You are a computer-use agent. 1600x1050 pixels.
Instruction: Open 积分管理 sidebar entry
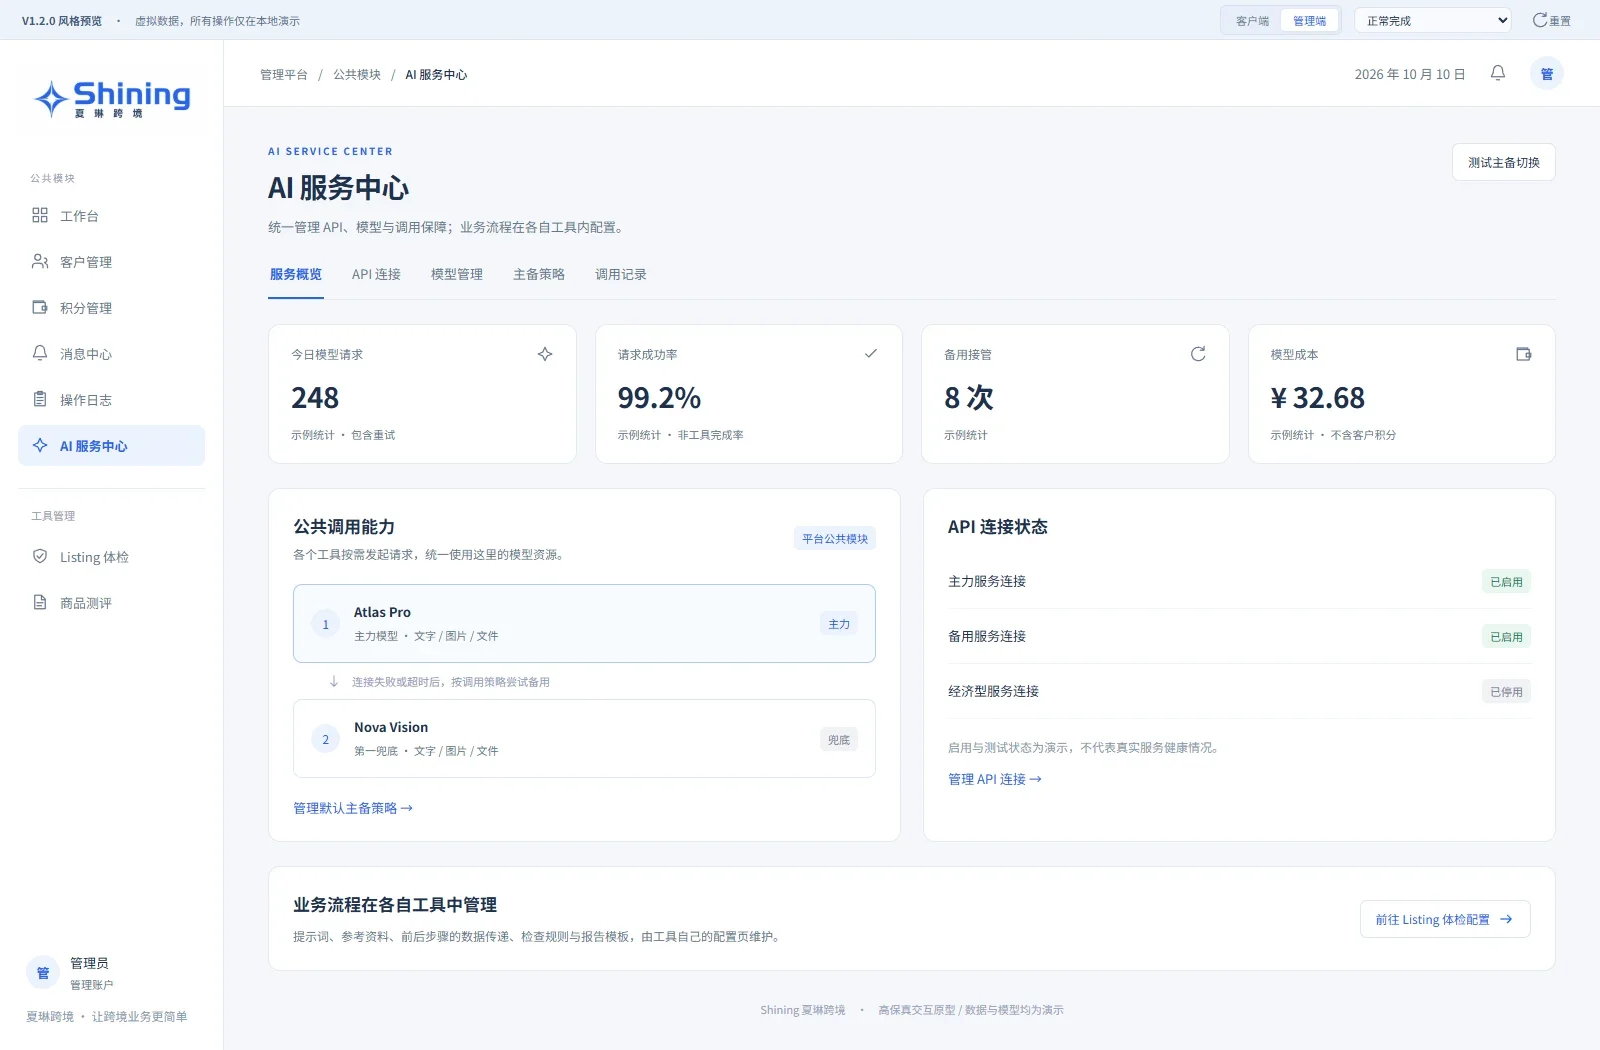point(111,308)
